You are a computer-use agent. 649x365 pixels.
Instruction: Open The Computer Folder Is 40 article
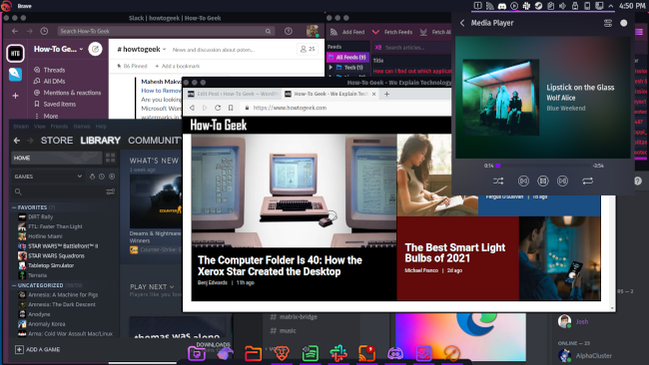[x=280, y=266]
